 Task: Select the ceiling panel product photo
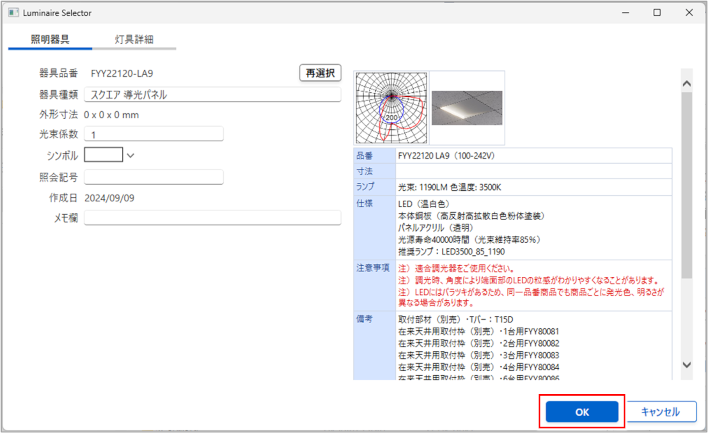tap(468, 108)
